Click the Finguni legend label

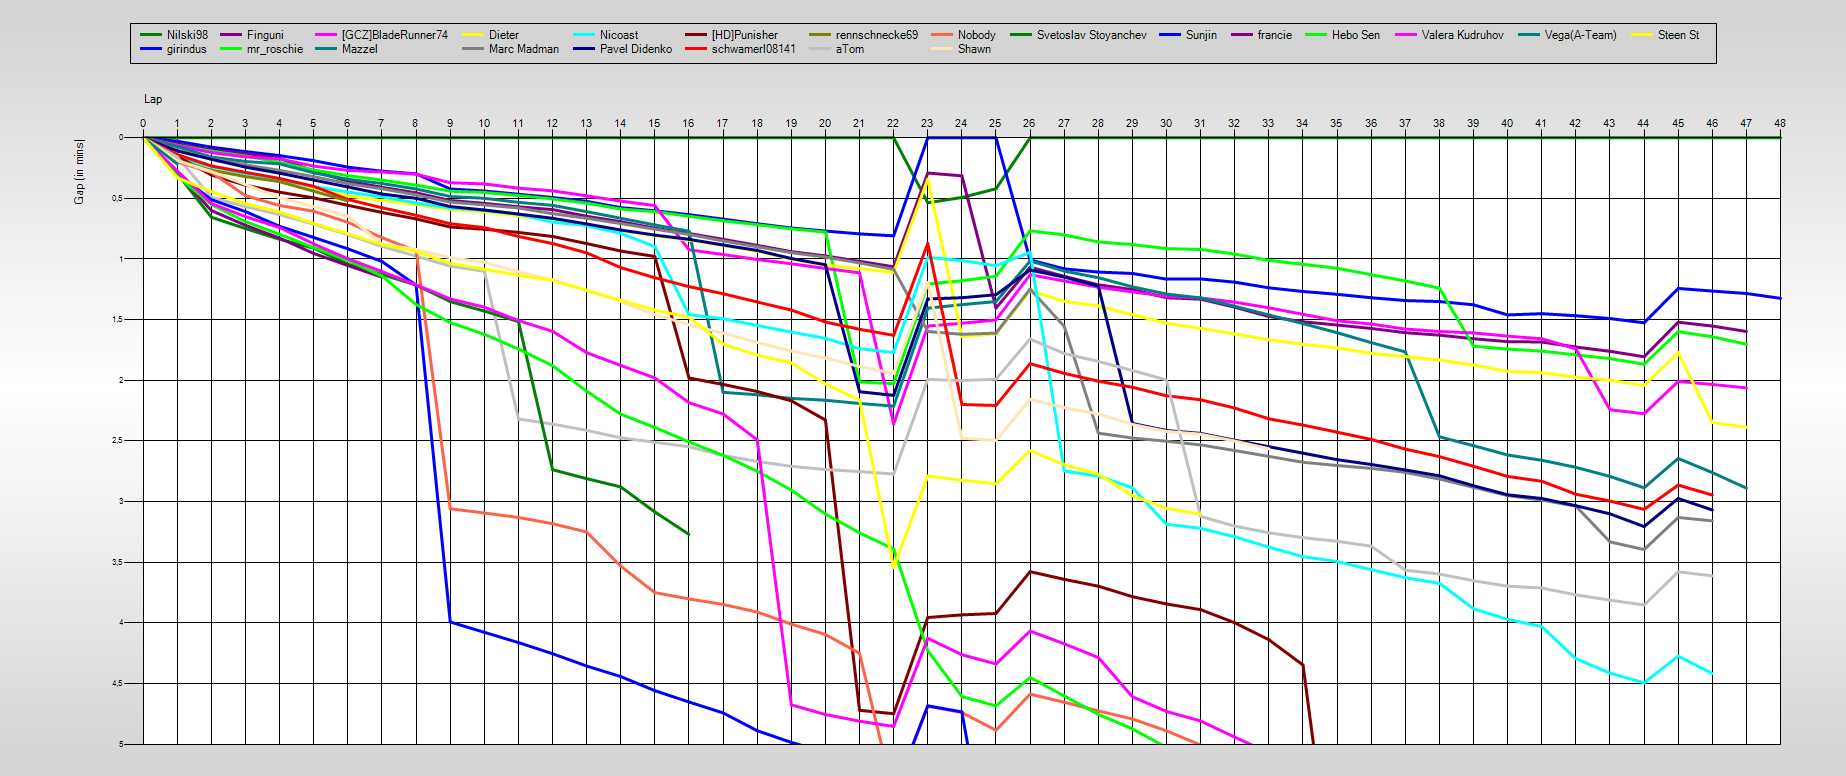pos(265,35)
